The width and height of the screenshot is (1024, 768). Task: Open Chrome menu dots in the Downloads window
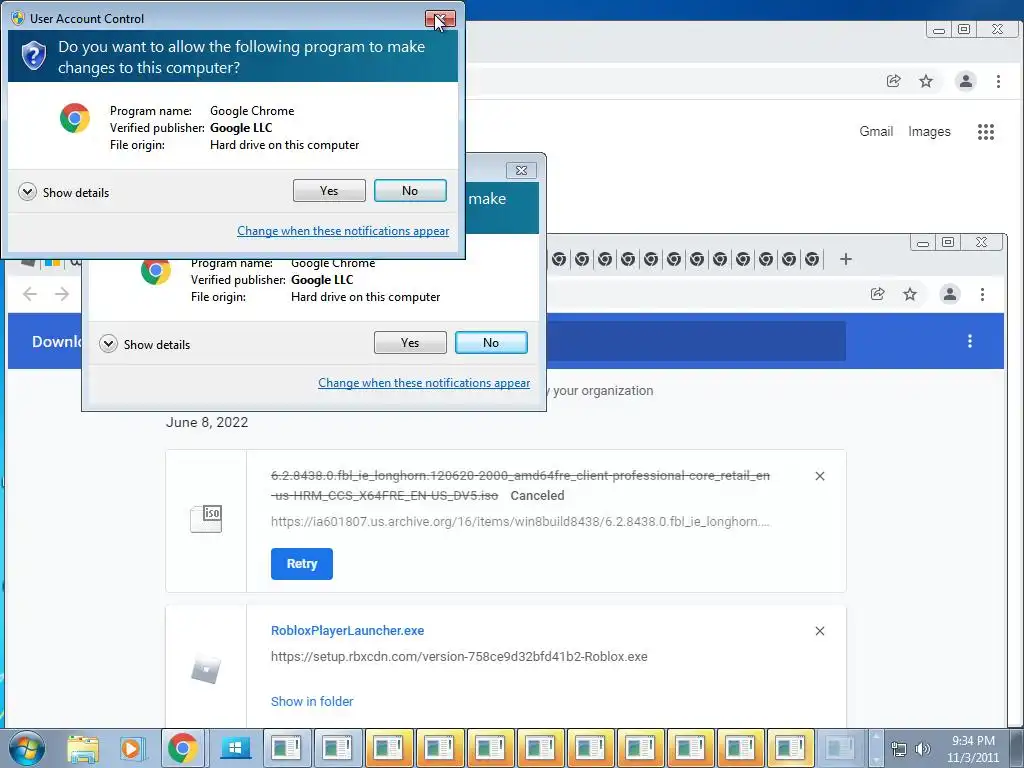[x=982, y=294]
